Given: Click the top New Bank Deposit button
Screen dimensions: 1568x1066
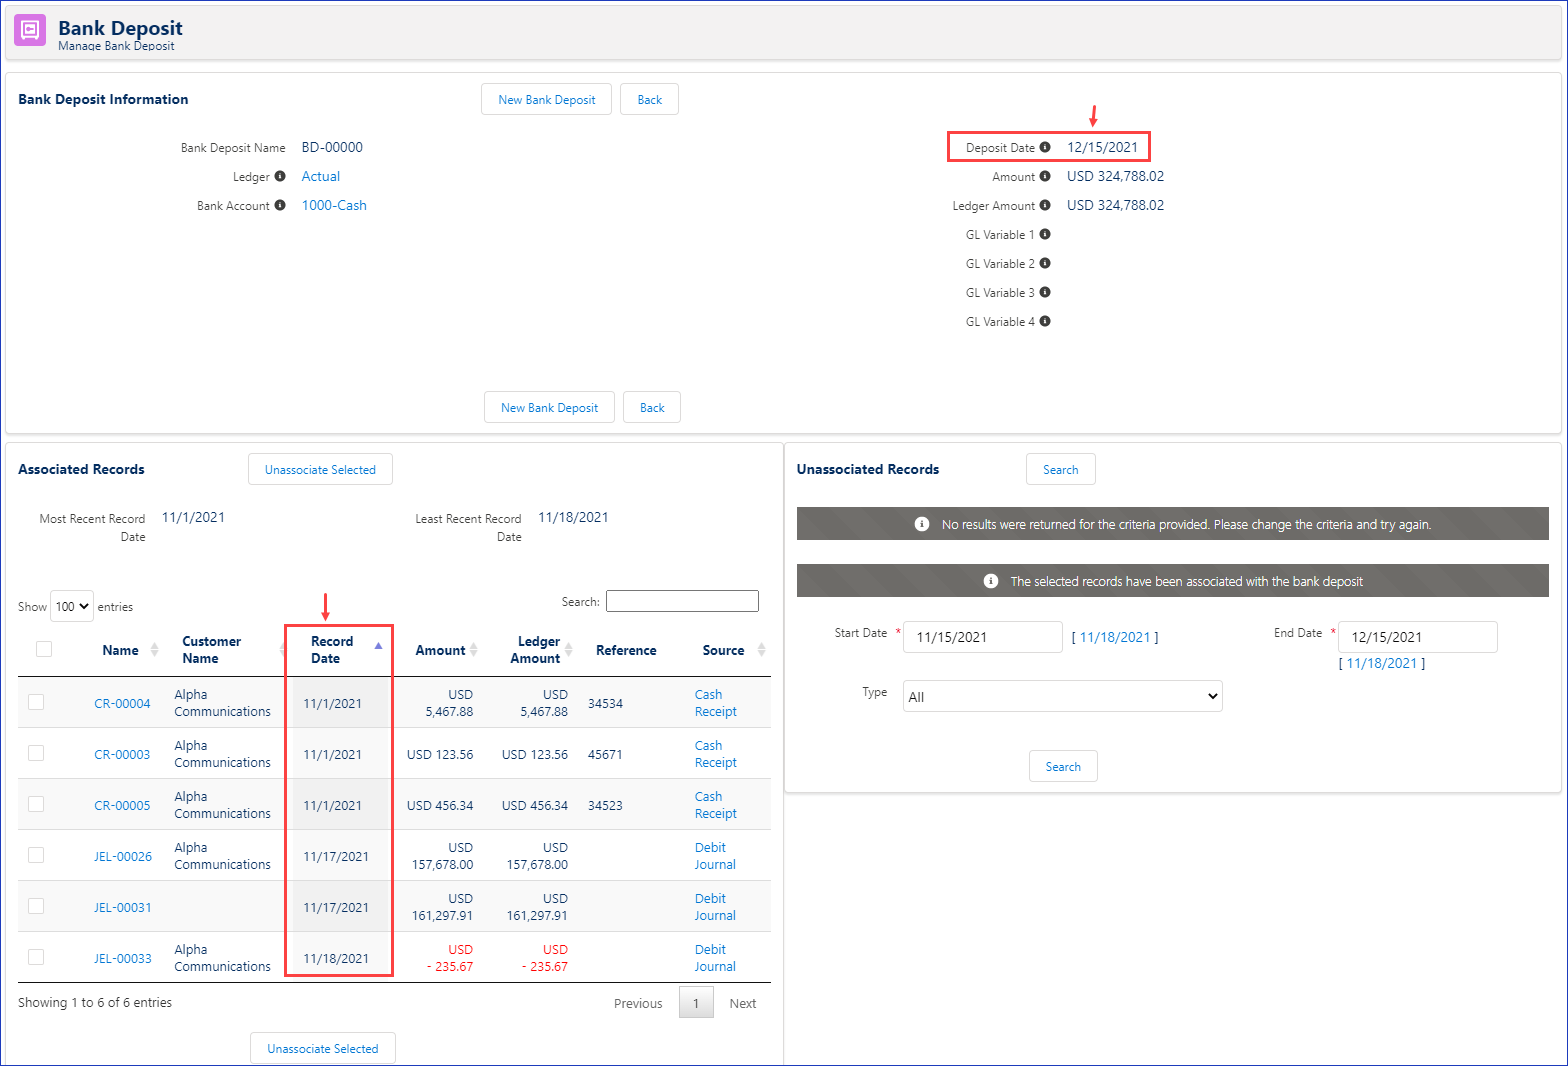Looking at the screenshot, I should coord(546,99).
